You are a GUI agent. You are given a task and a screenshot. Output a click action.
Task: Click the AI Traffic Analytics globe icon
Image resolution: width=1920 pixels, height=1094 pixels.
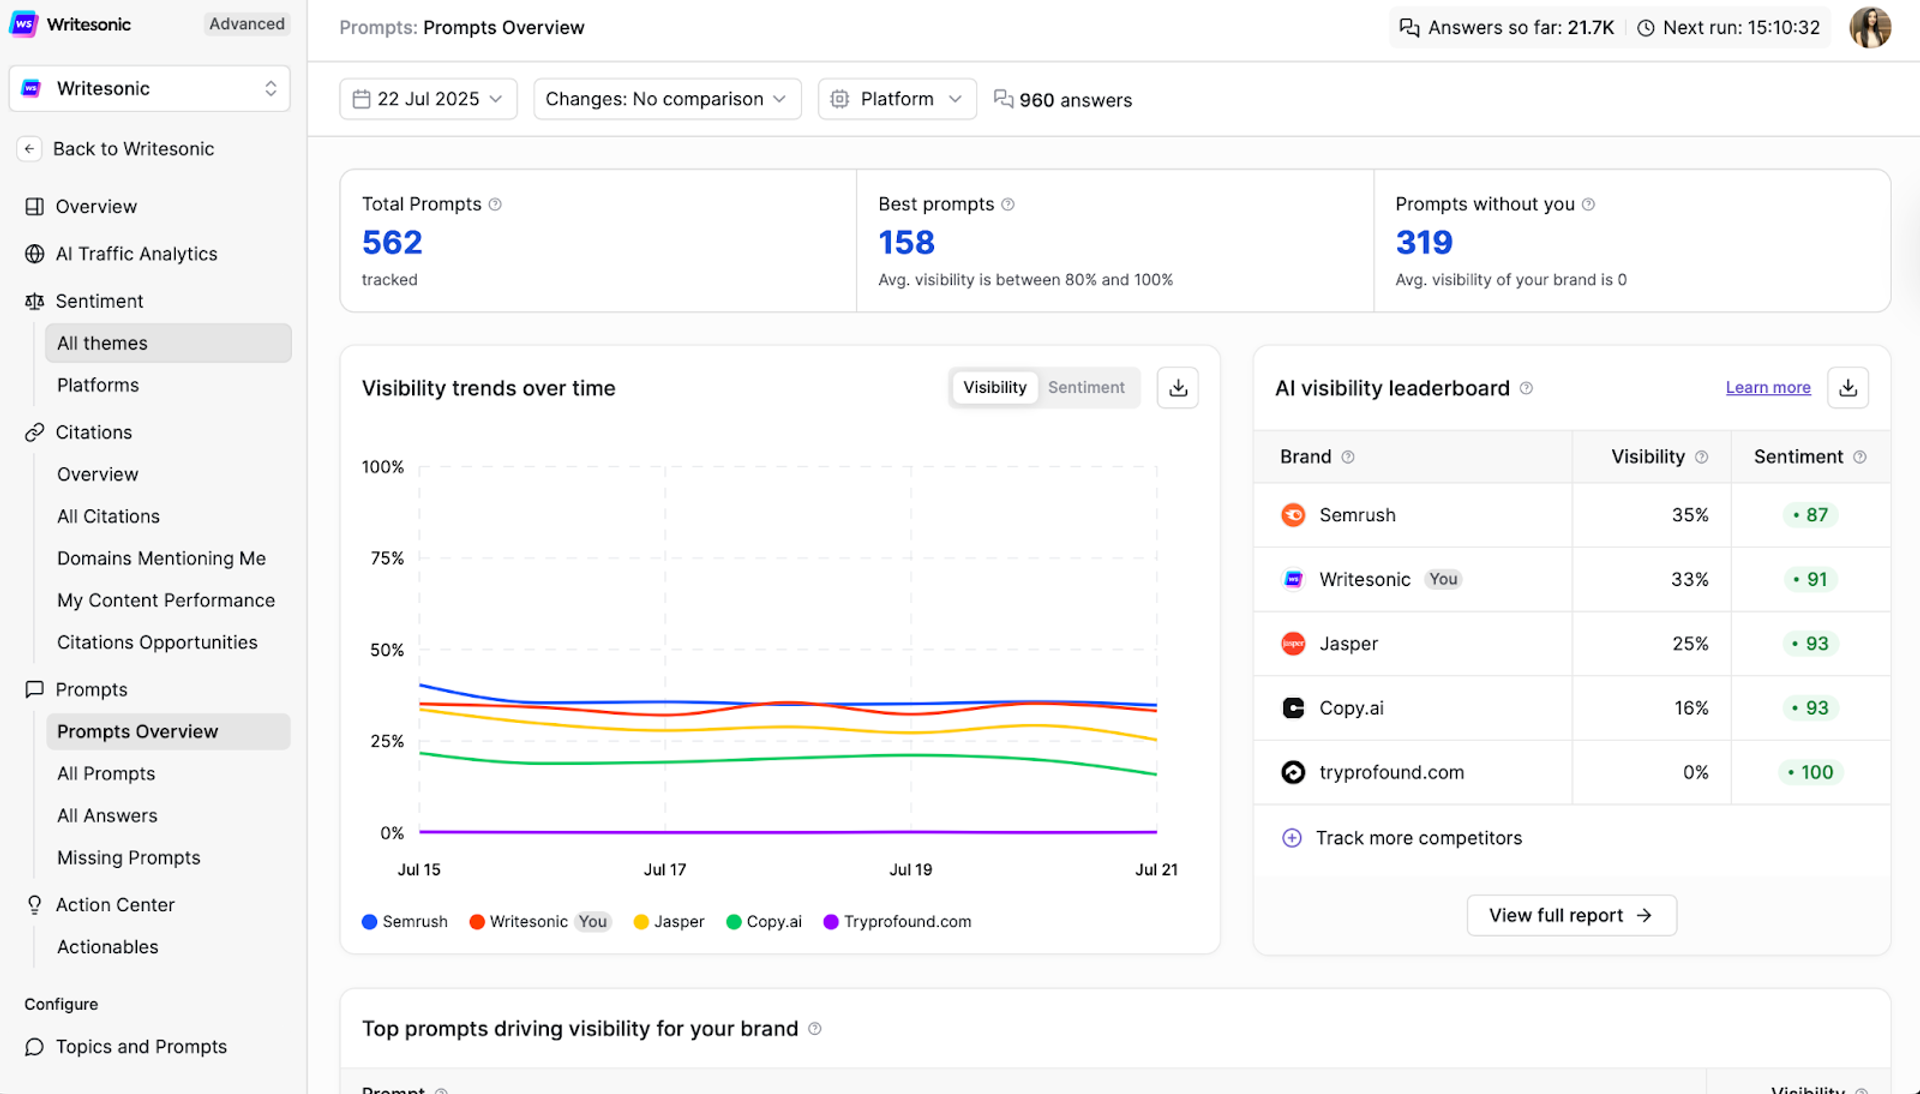click(35, 254)
